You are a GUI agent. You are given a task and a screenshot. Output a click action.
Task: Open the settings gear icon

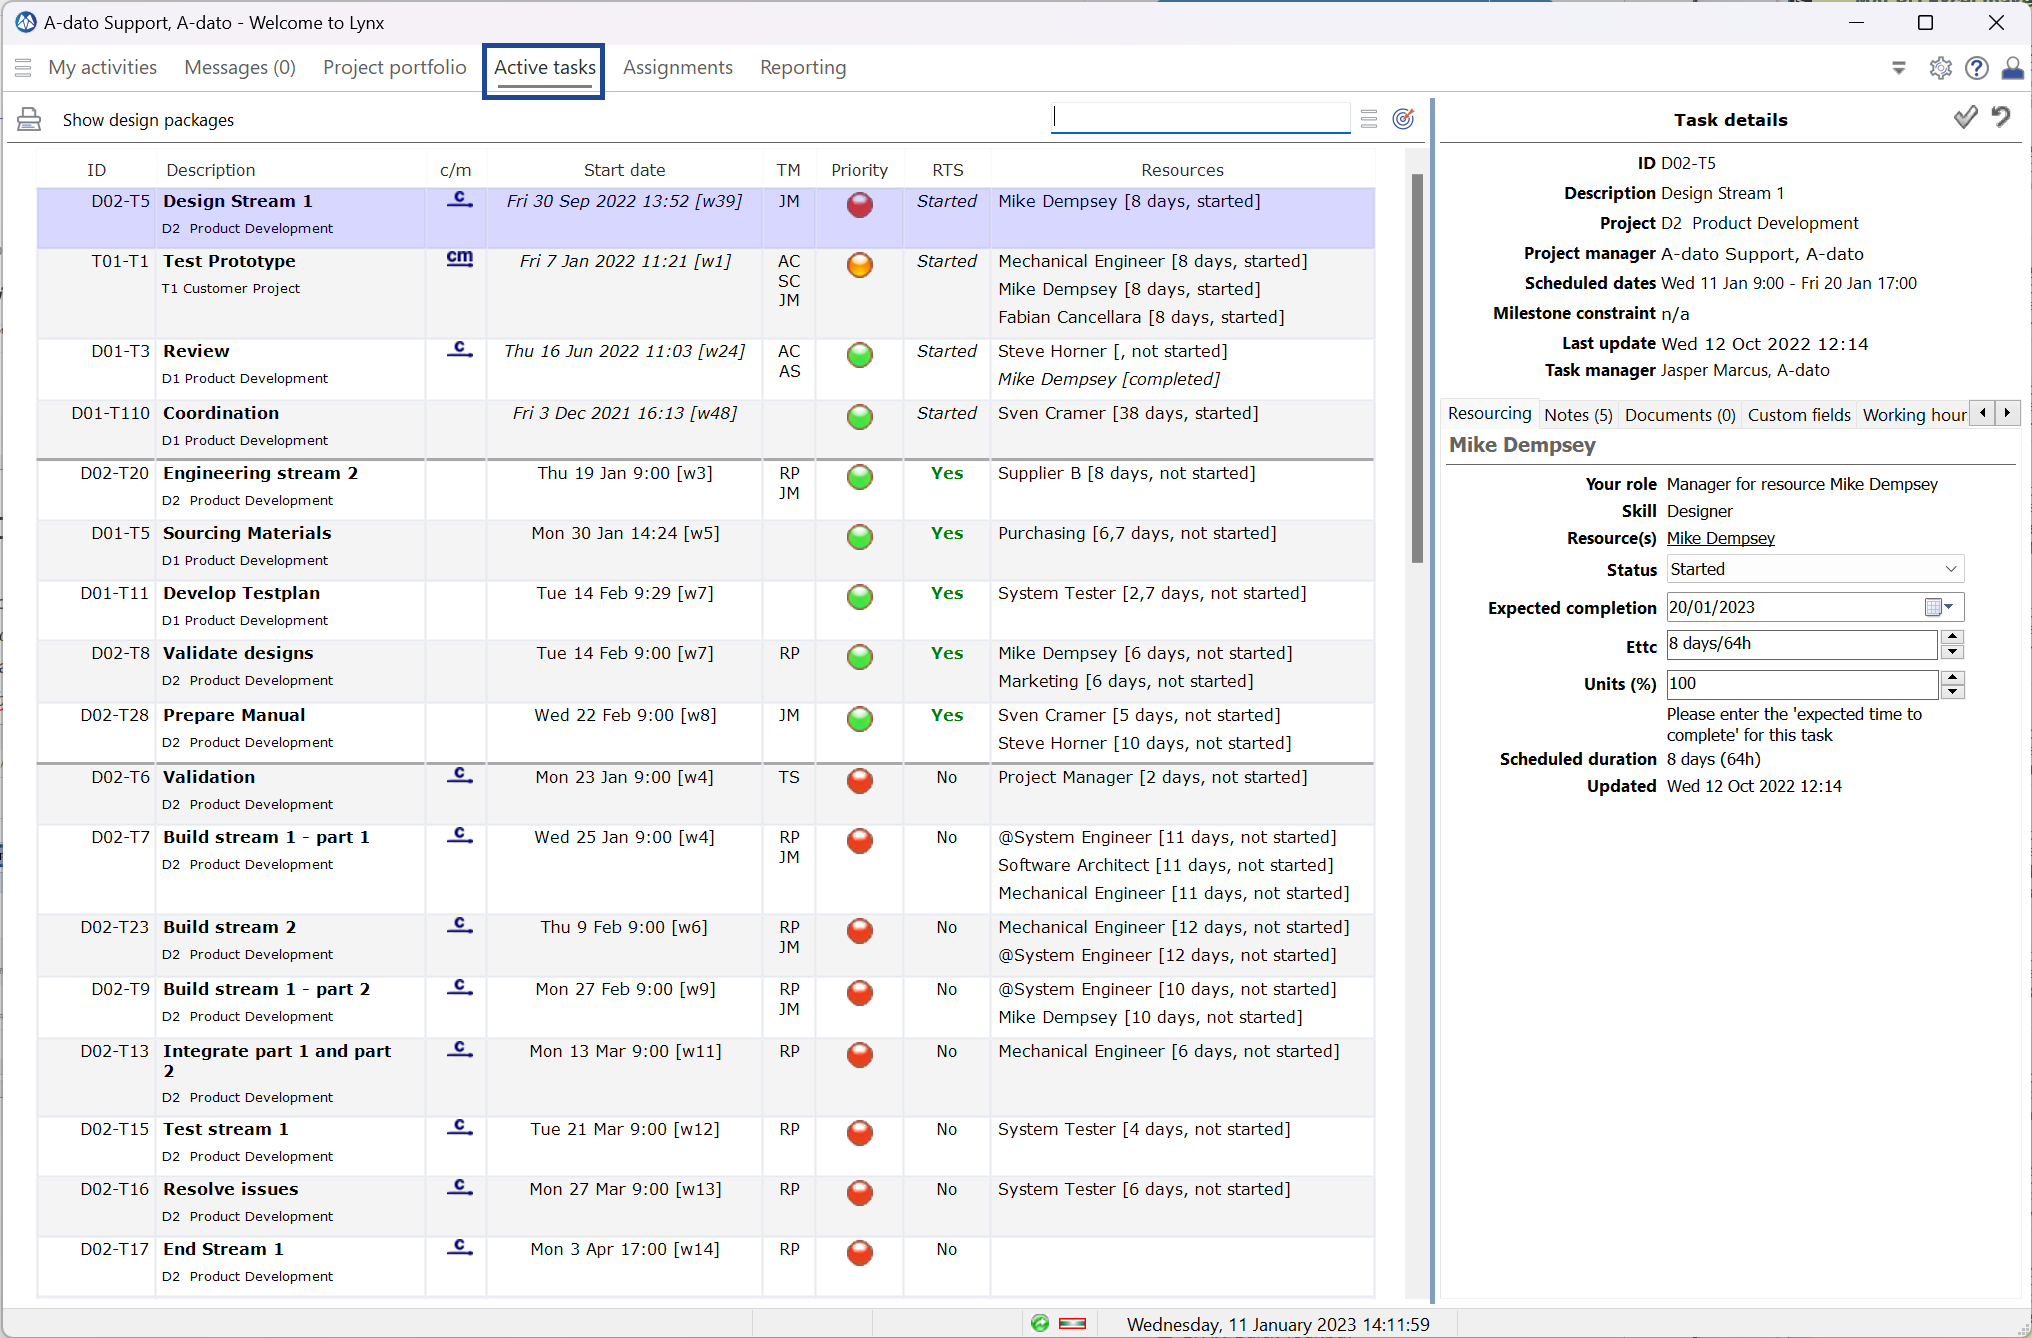coord(1940,68)
